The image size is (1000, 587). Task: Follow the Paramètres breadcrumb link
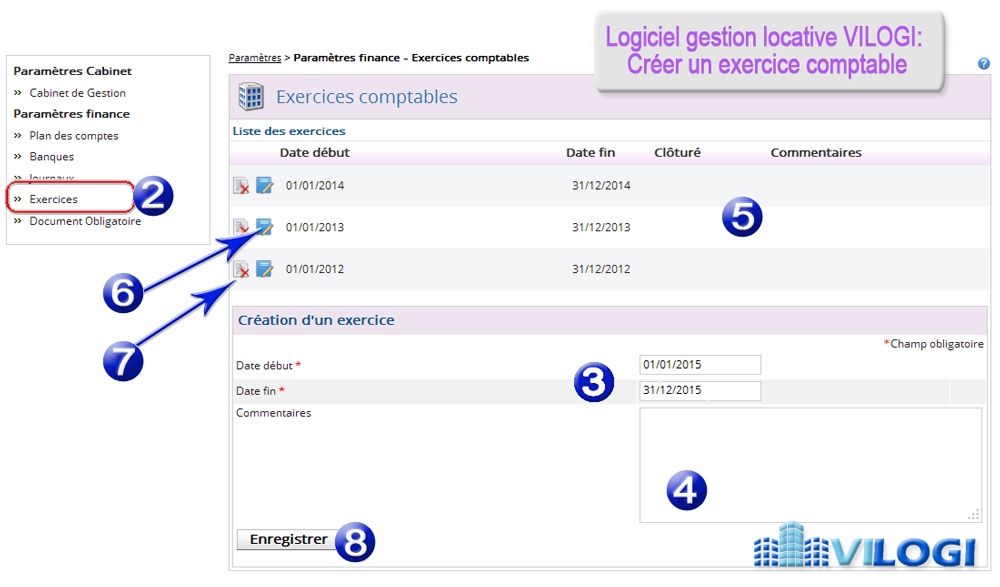click(x=255, y=58)
